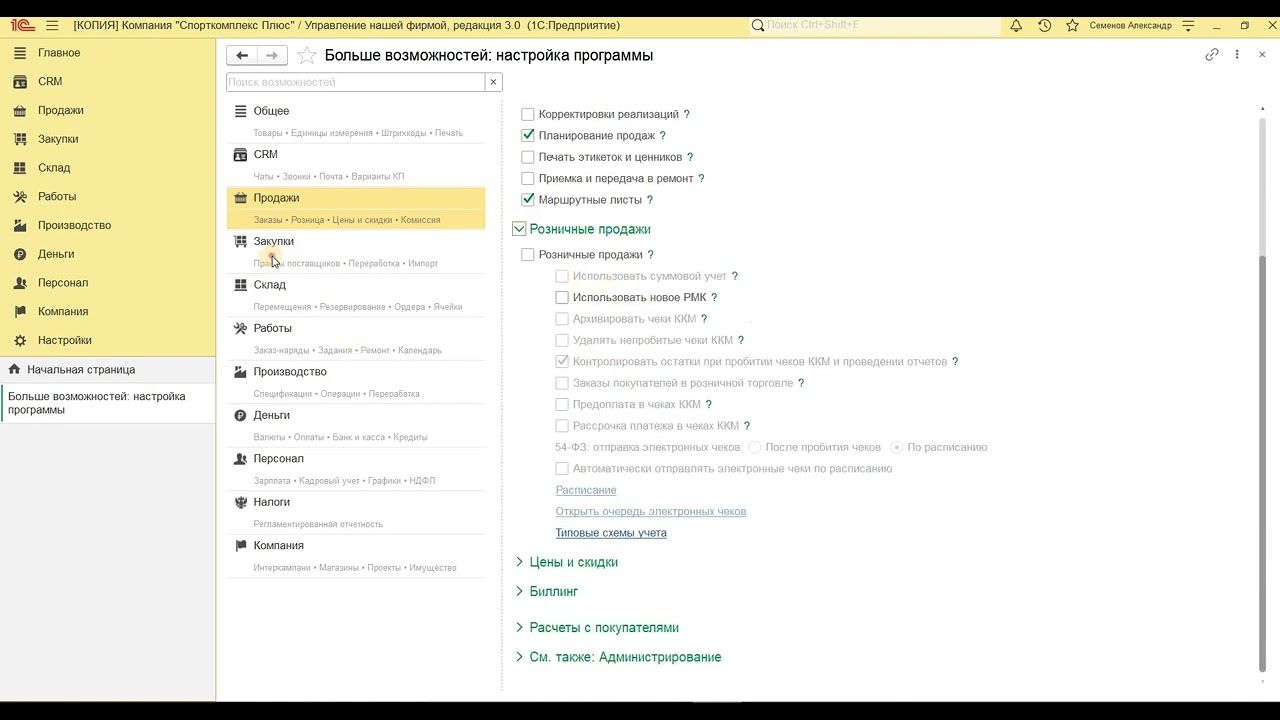Select Закупки in the settings list
Image resolution: width=1280 pixels, height=720 pixels.
273,241
